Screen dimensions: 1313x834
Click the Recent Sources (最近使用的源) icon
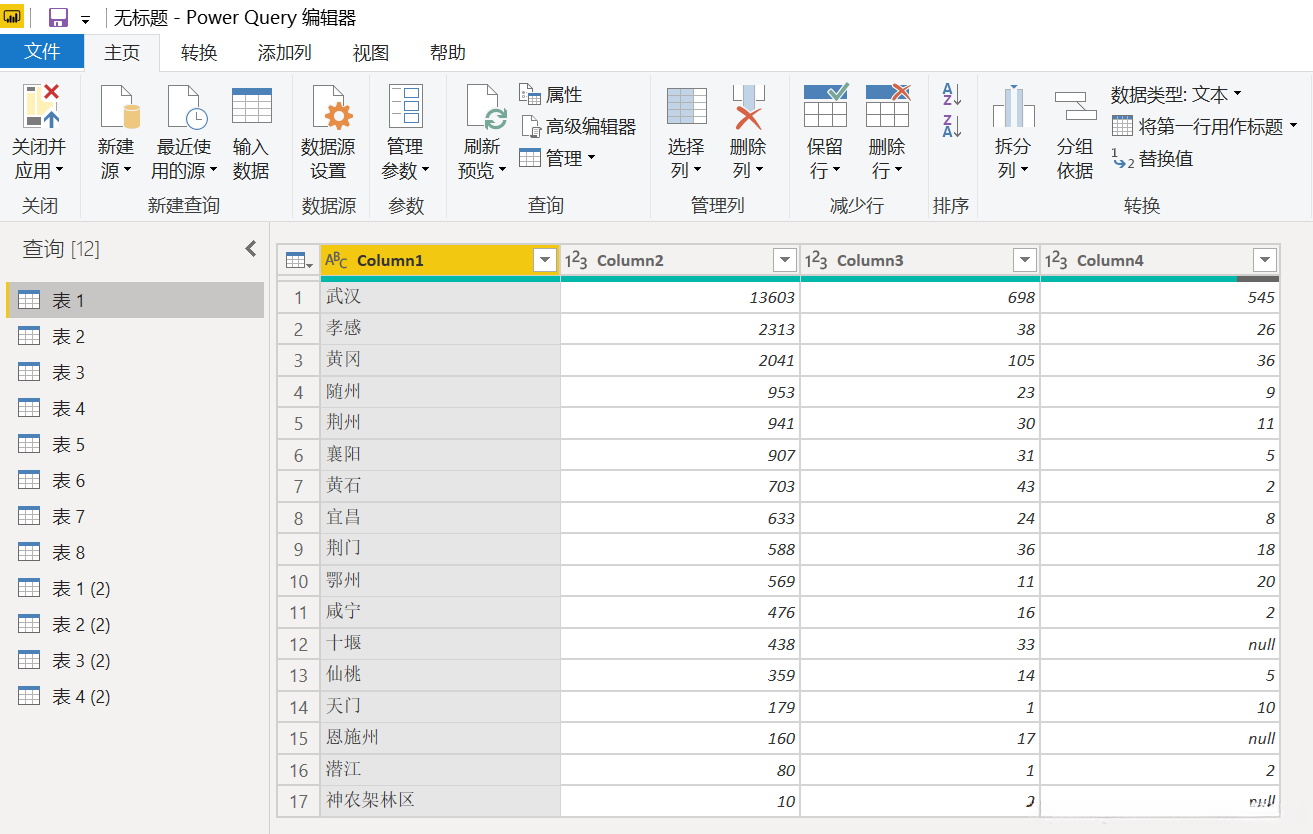(185, 106)
